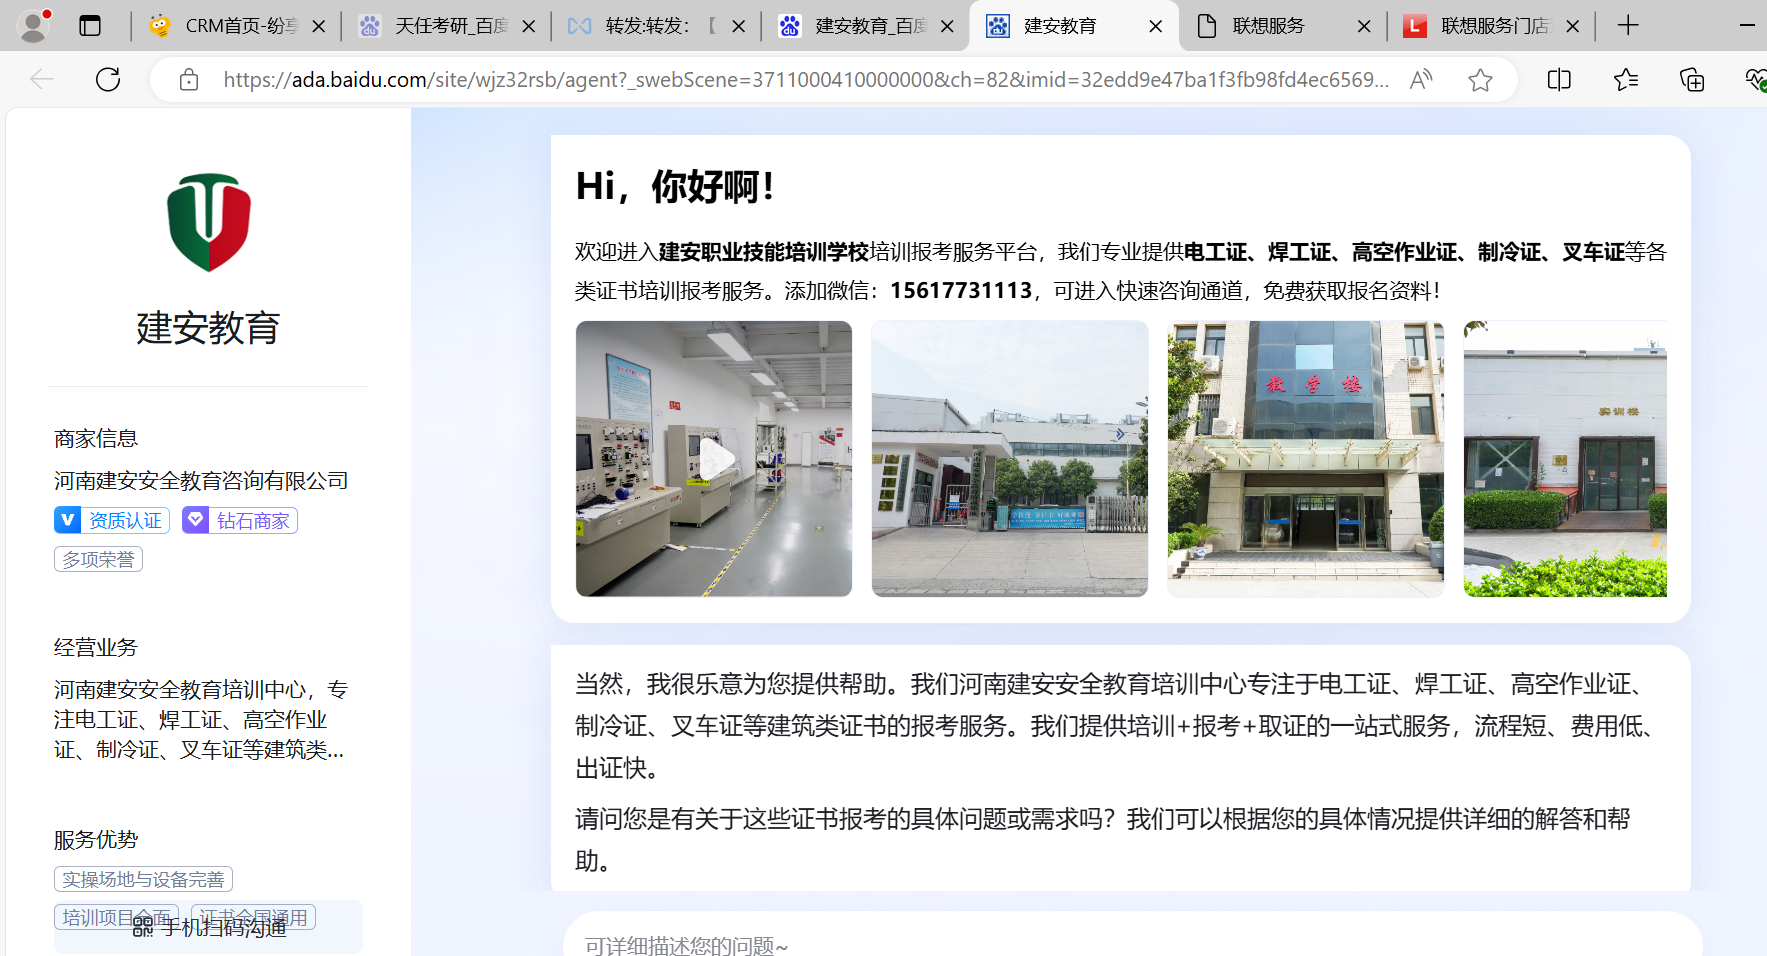Open the browser profile avatar
This screenshot has width=1767, height=956.
pyautogui.click(x=34, y=26)
